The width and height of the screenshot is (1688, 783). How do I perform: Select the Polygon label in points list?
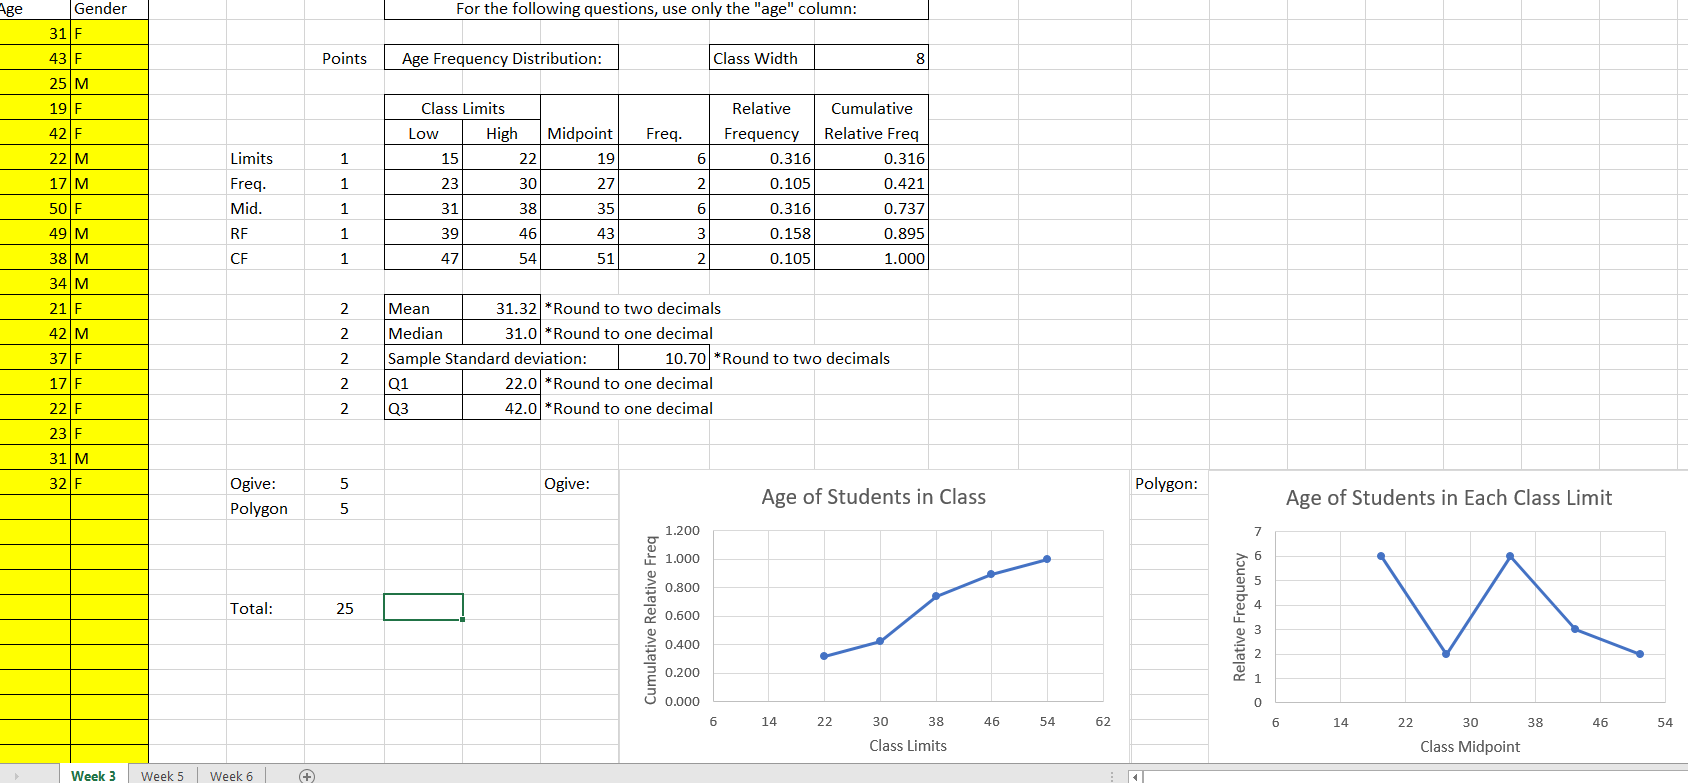coord(259,508)
